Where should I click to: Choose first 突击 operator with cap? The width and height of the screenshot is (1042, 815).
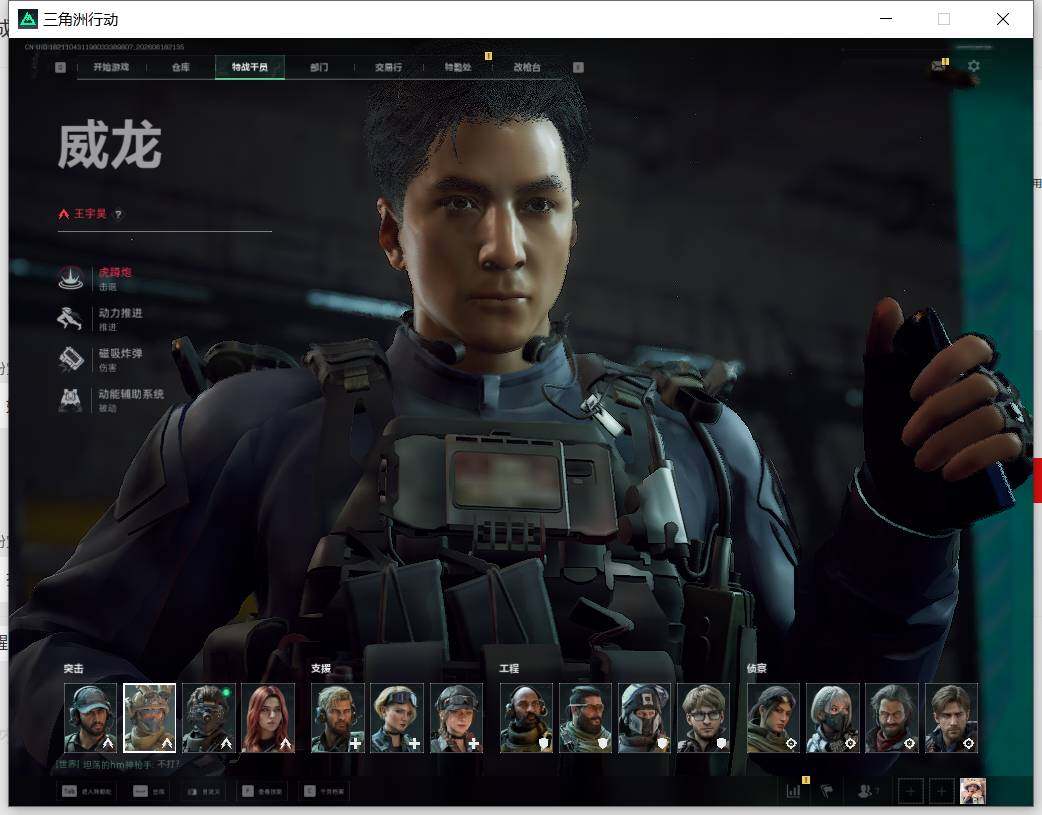coord(90,718)
